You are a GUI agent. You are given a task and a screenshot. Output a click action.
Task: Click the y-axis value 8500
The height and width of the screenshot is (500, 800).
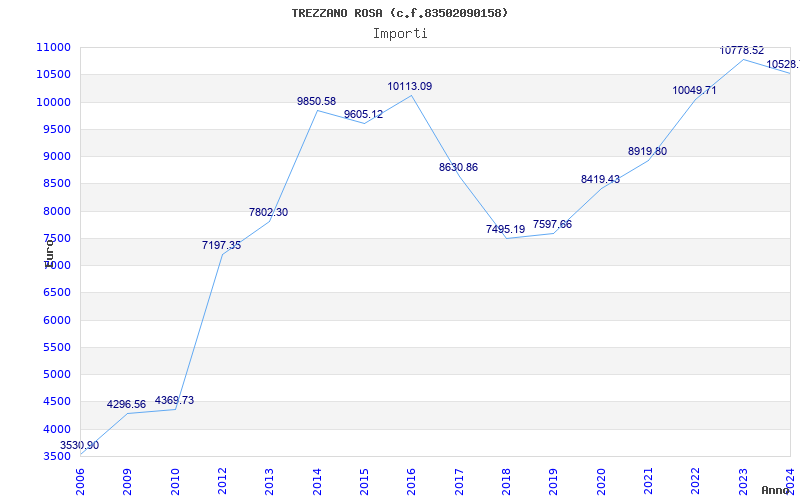[57, 184]
